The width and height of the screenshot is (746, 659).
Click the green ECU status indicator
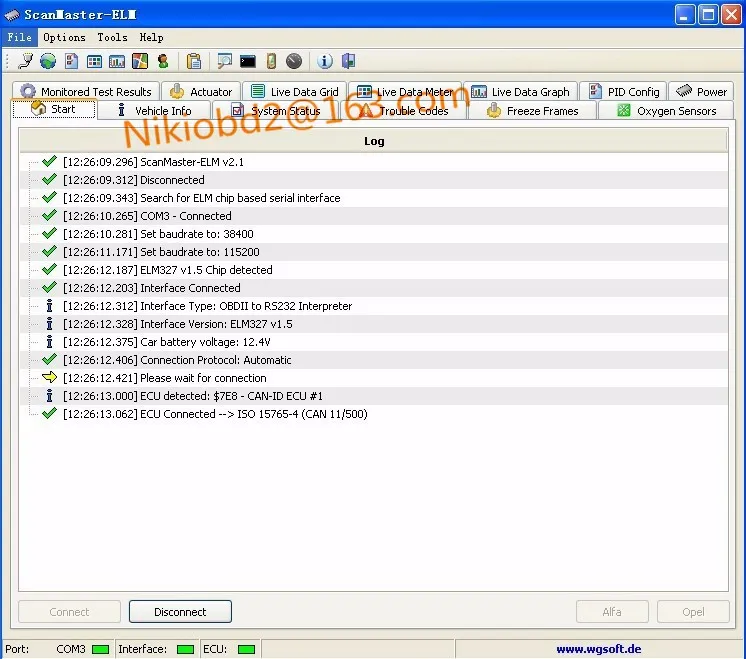click(x=246, y=649)
